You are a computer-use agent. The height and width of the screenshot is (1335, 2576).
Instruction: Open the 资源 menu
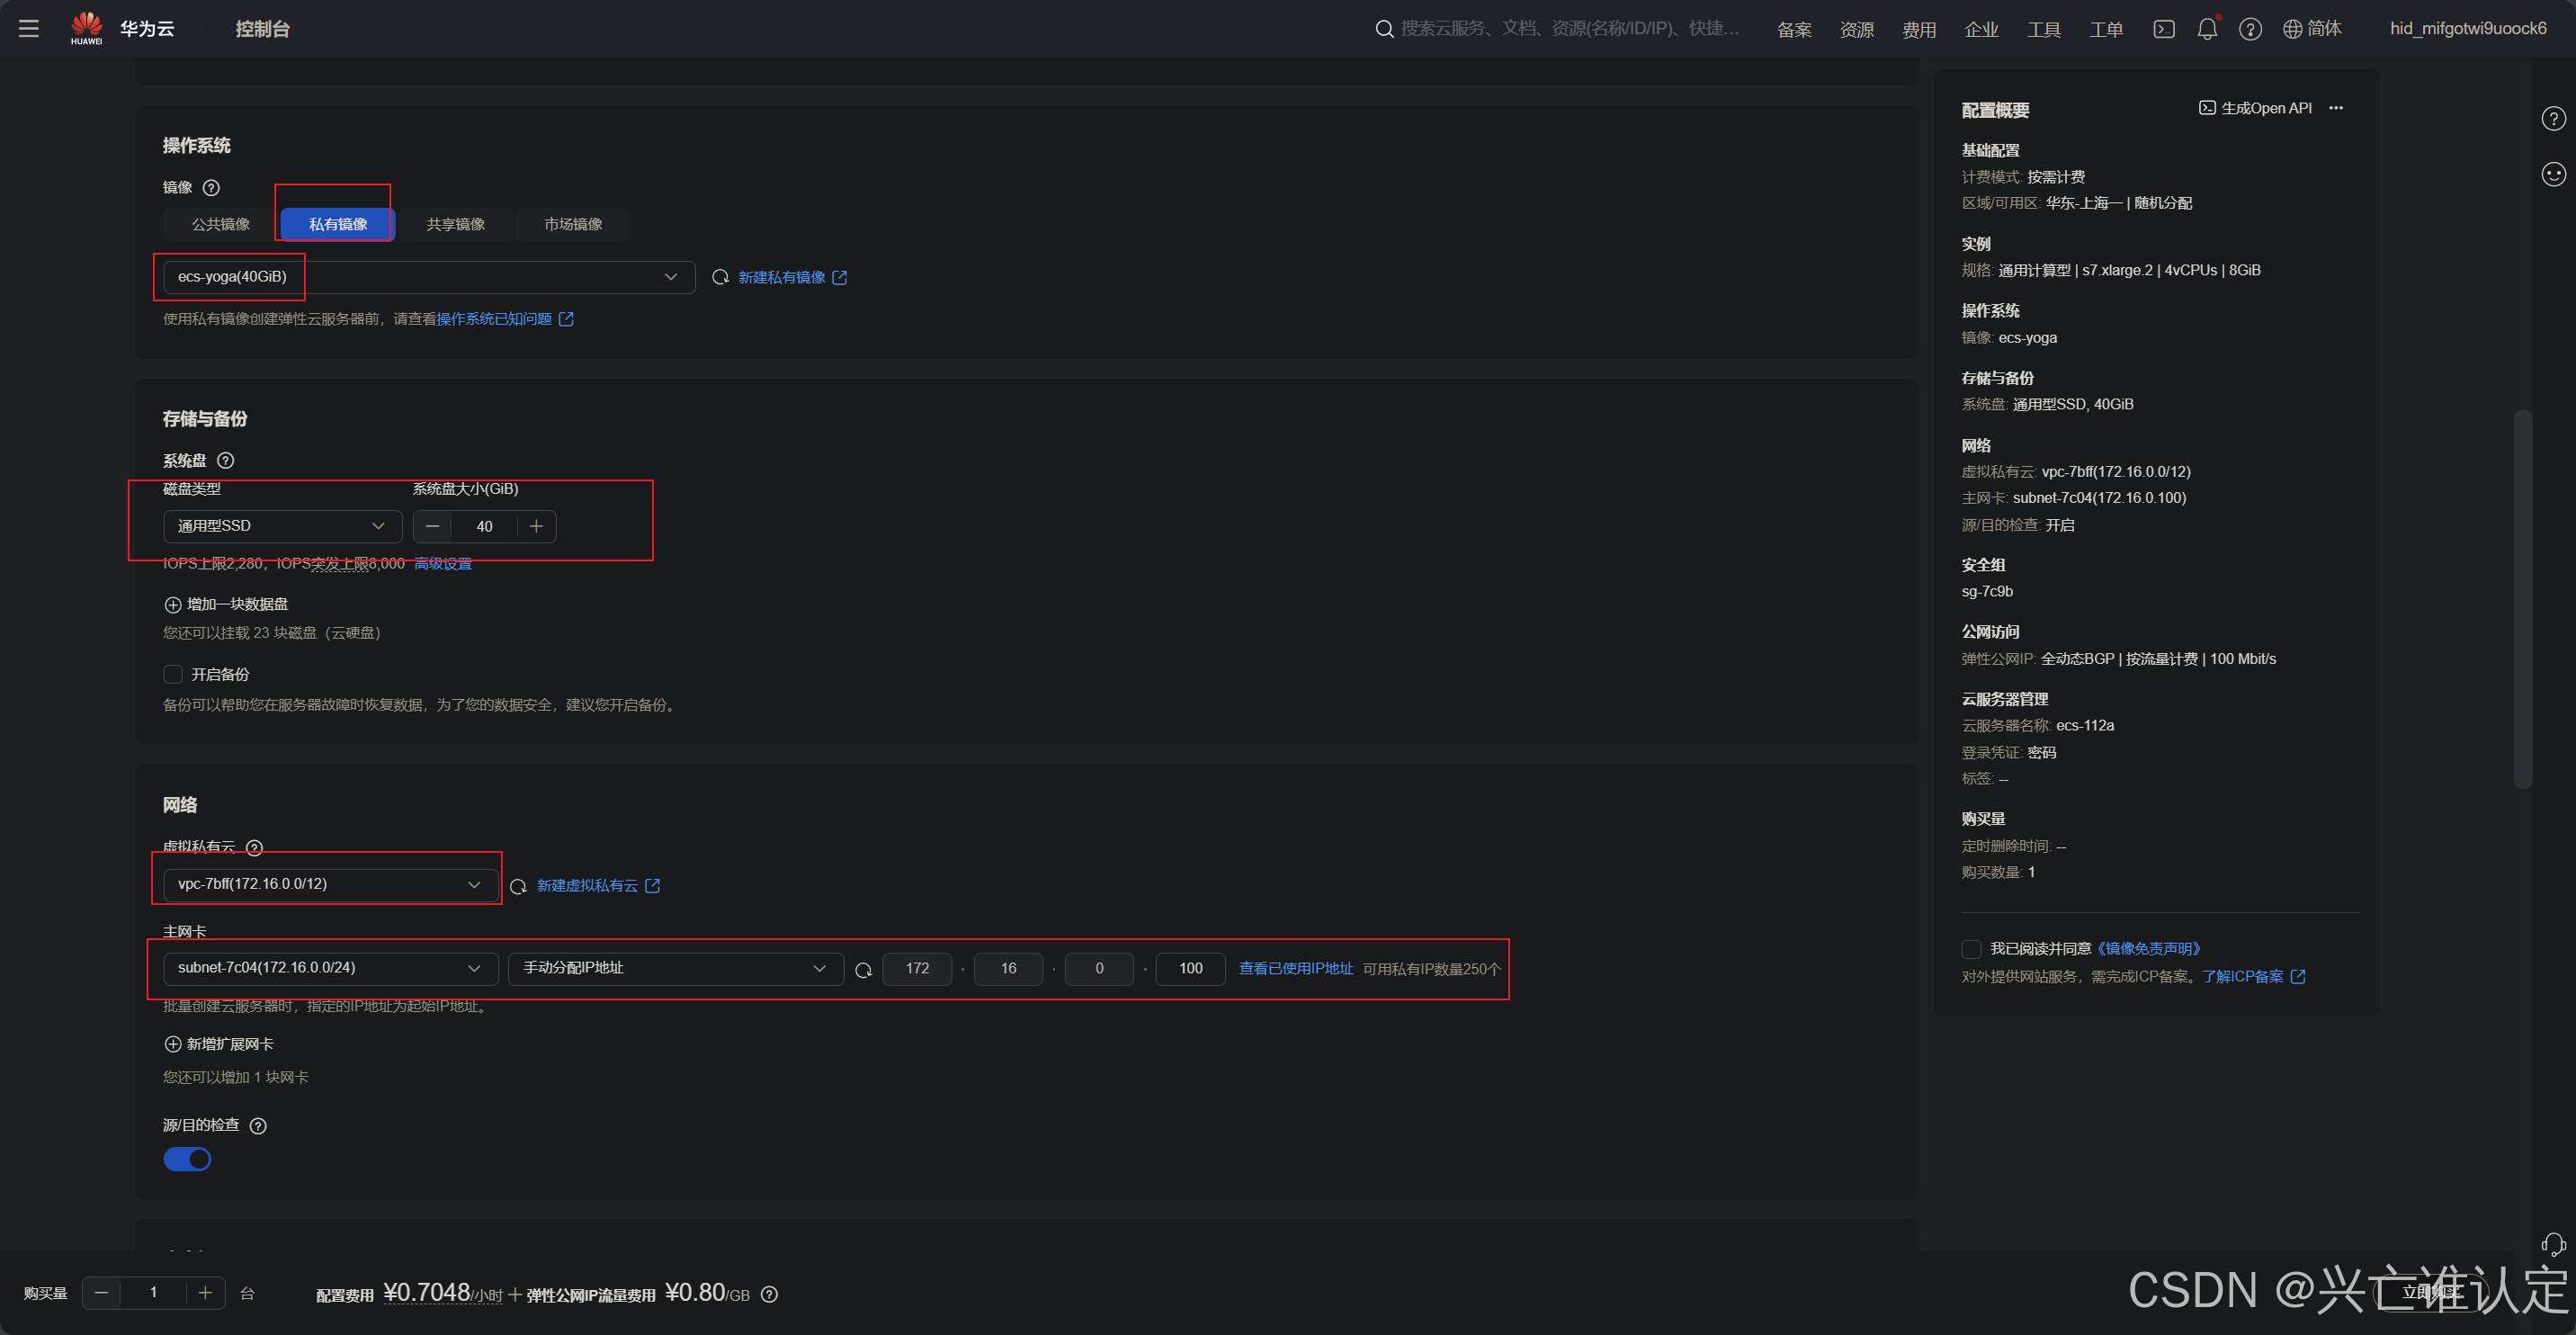point(1857,29)
